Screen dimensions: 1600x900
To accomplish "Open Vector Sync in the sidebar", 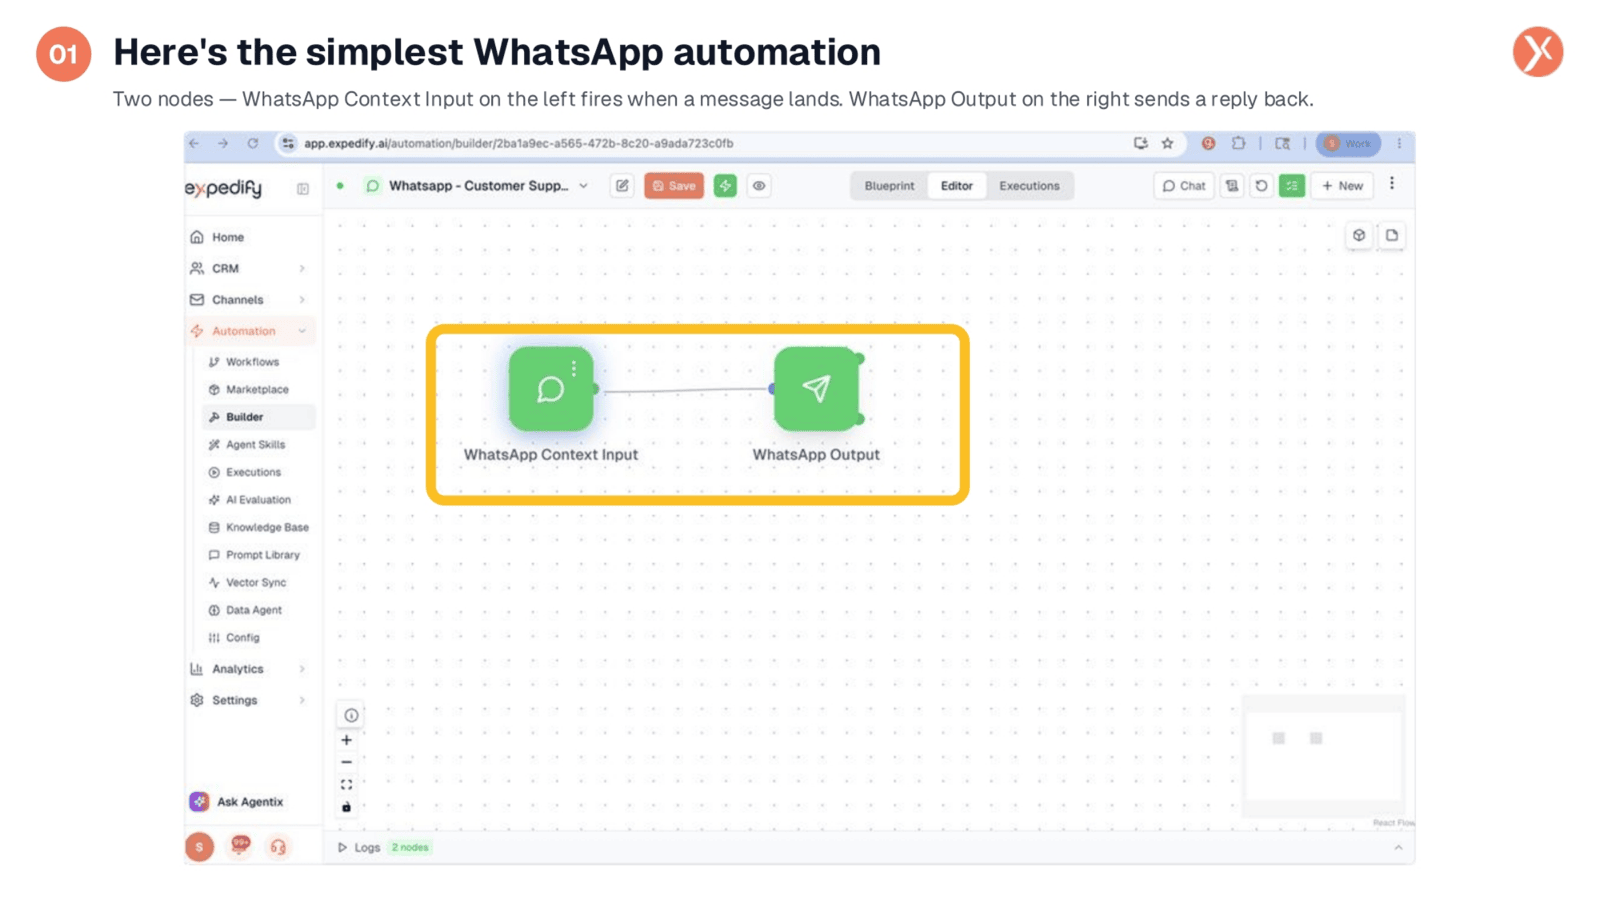I will click(256, 582).
